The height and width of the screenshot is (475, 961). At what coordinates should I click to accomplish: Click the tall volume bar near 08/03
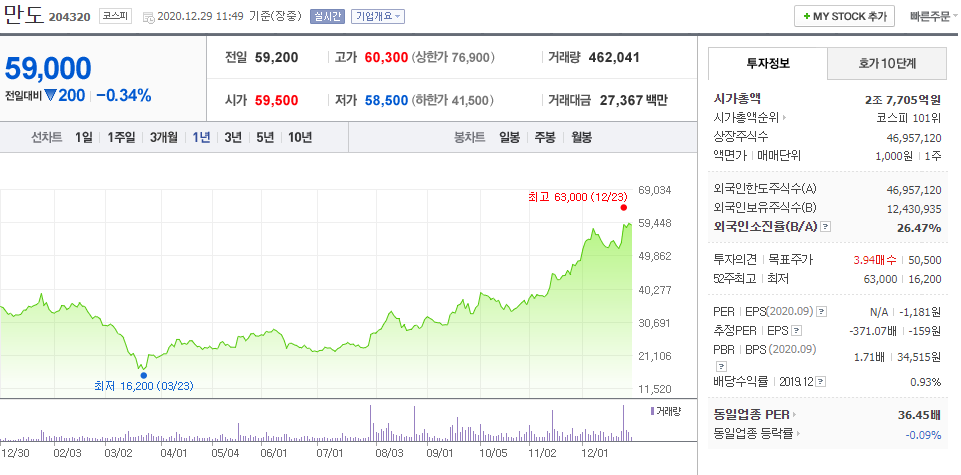[x=371, y=423]
